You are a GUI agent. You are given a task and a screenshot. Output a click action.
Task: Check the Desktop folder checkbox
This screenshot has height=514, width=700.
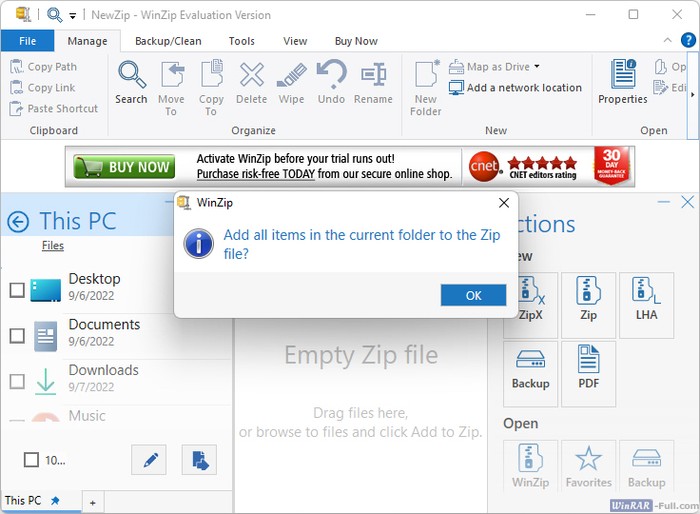coord(17,290)
